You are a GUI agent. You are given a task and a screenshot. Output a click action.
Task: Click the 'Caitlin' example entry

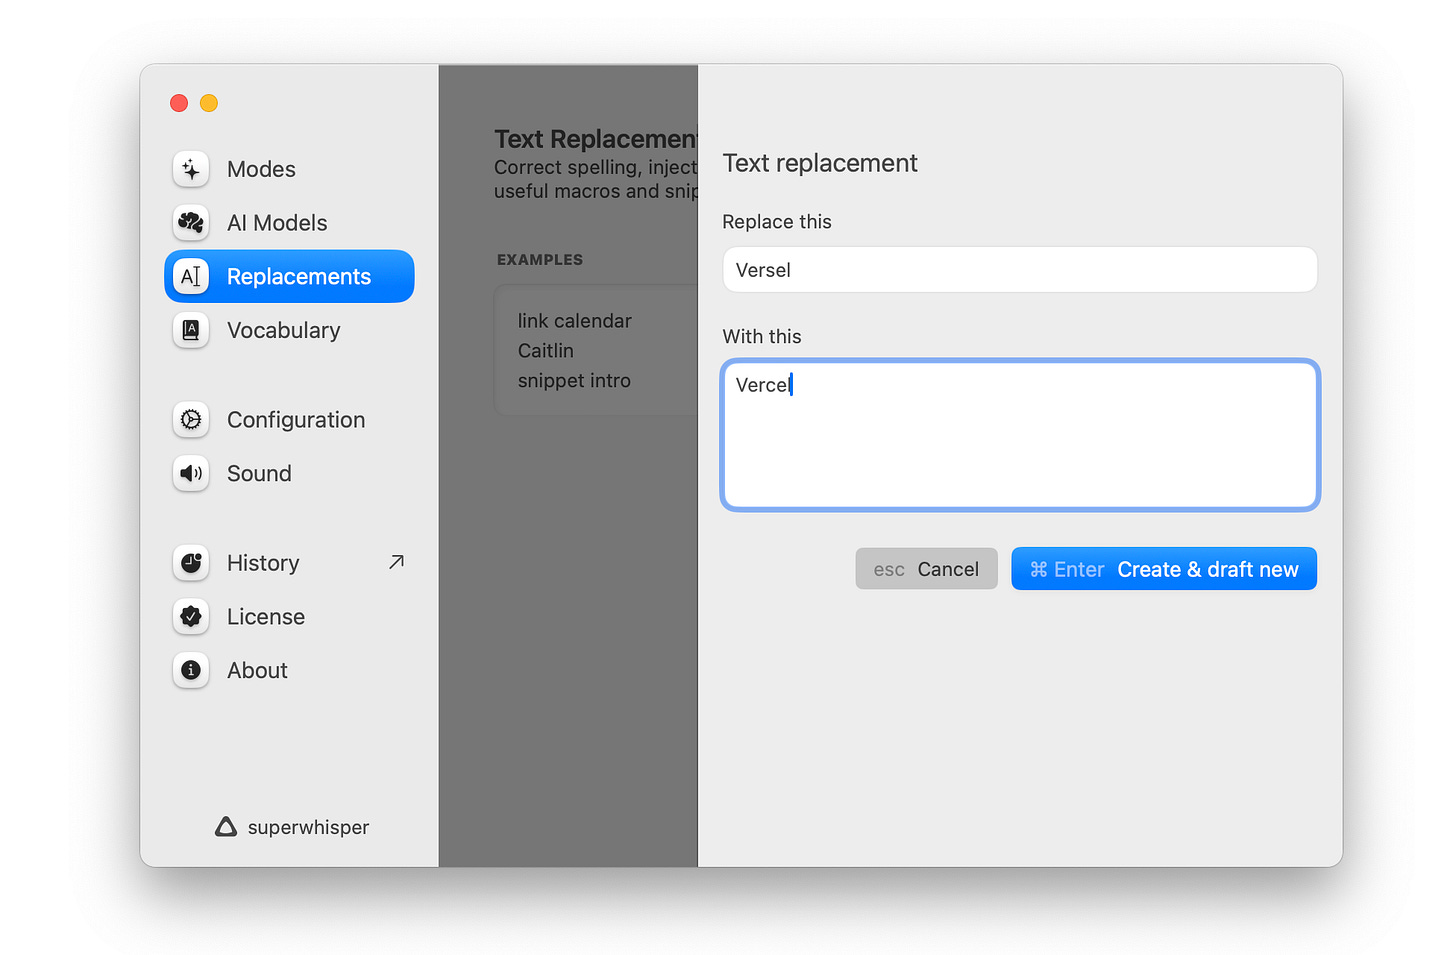click(546, 351)
